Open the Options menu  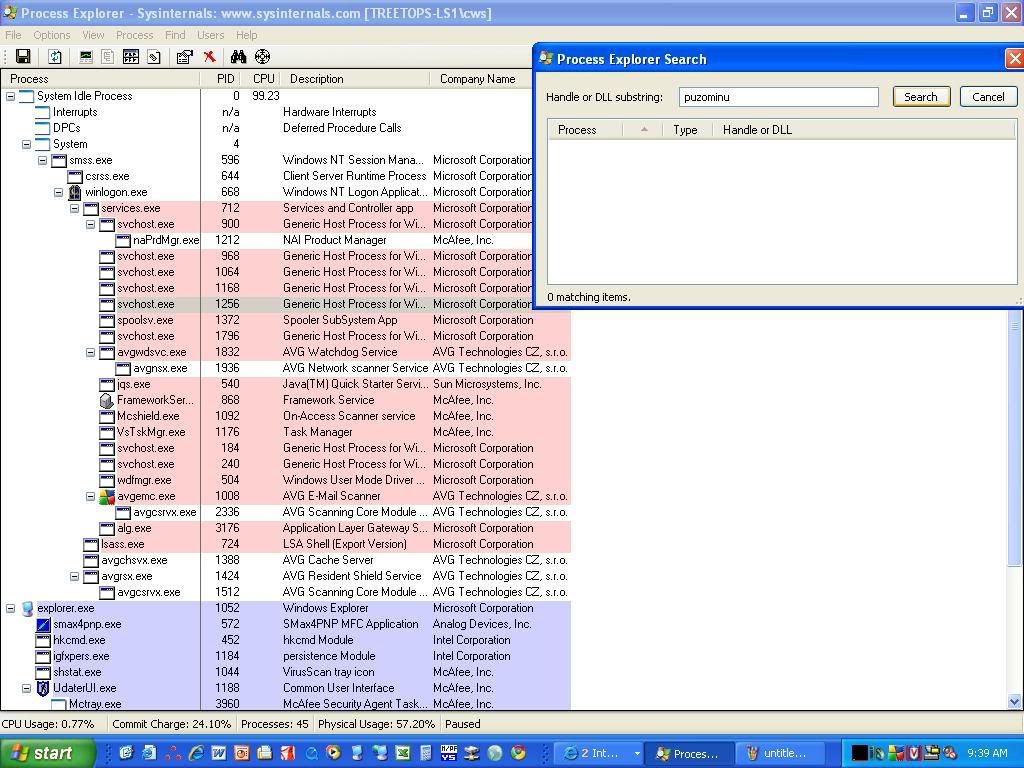tap(52, 35)
